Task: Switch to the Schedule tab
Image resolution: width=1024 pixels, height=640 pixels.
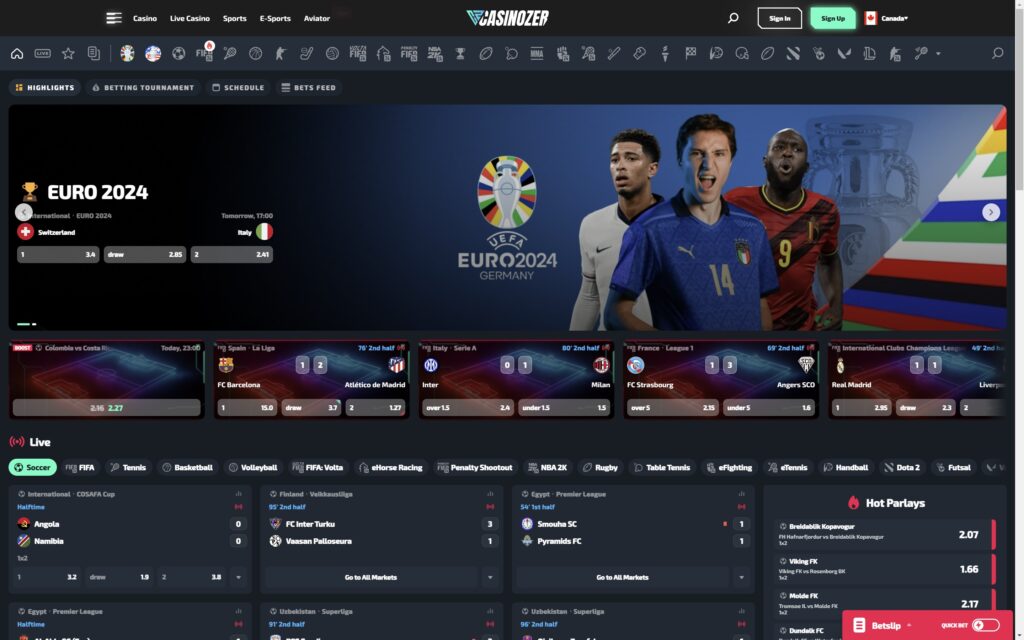Action: (x=238, y=88)
